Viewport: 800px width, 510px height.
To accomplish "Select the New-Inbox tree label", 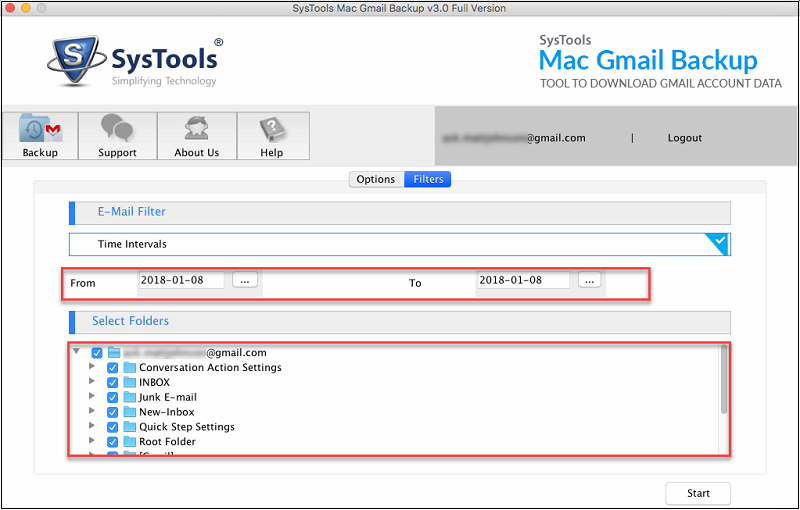I will pyautogui.click(x=167, y=412).
